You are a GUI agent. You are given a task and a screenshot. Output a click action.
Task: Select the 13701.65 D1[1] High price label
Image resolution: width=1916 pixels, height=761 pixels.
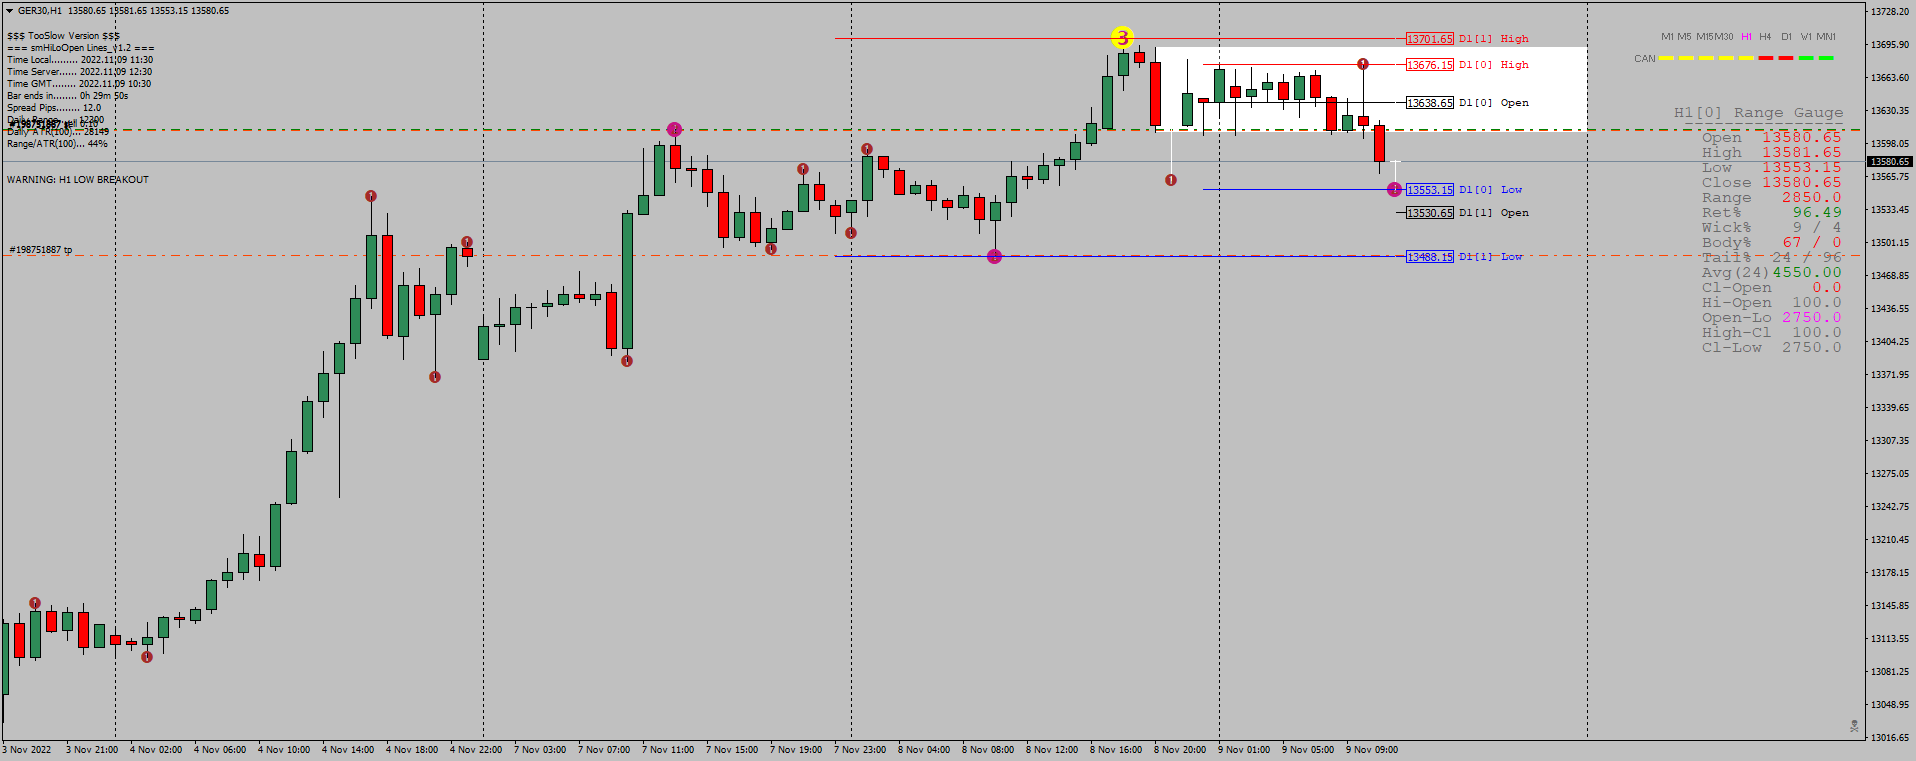tap(1430, 39)
